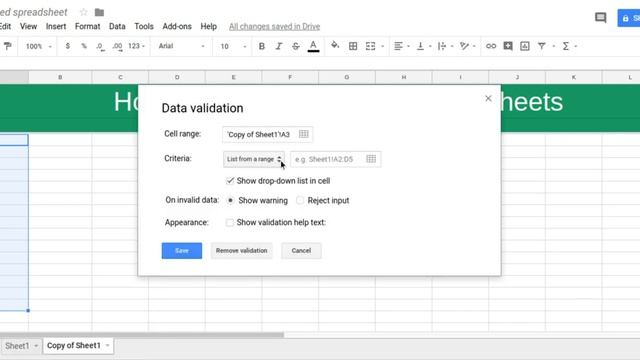
Task: Select column B header
Action: pos(60,77)
